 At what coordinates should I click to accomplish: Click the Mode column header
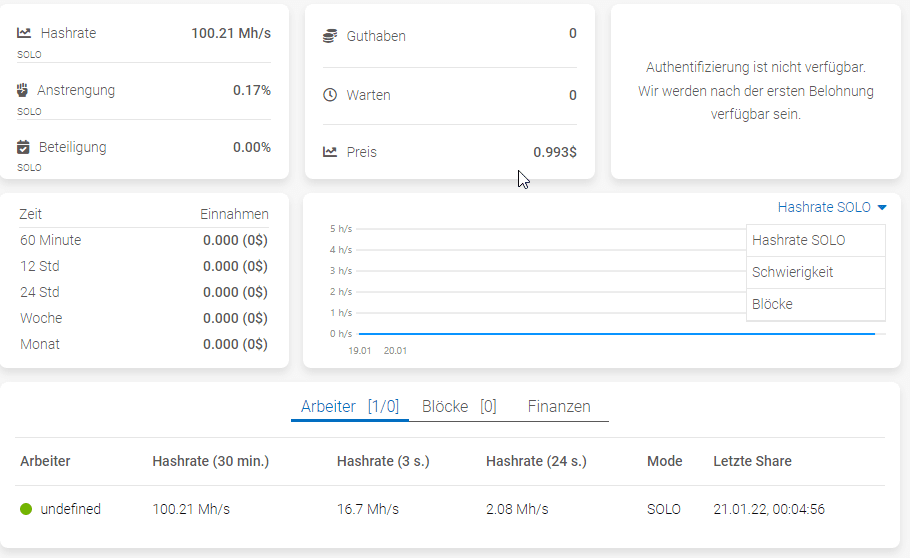[665, 461]
